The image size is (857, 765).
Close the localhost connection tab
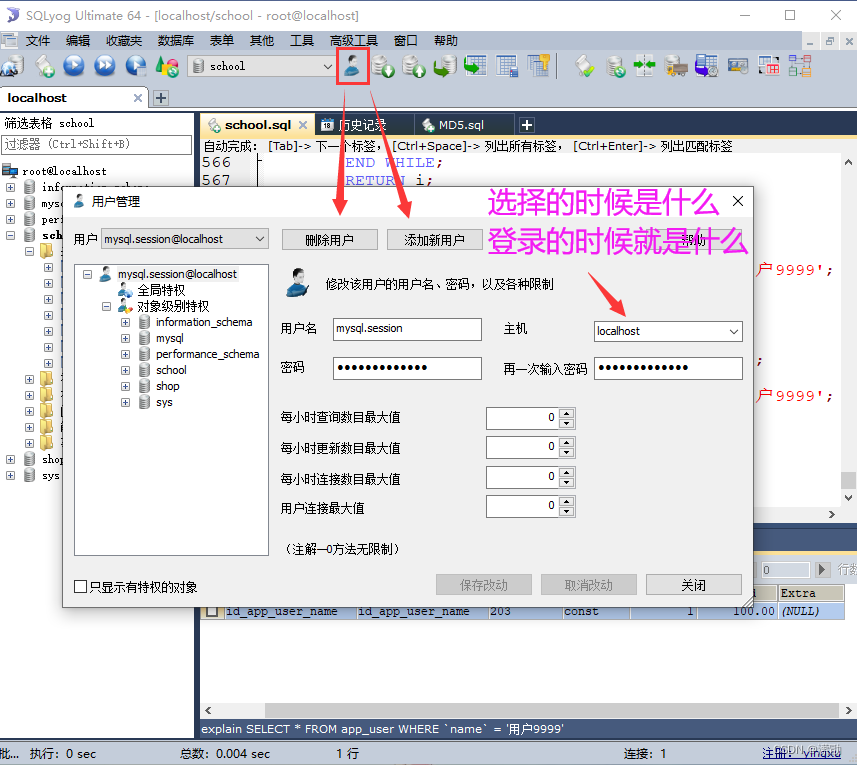138,98
